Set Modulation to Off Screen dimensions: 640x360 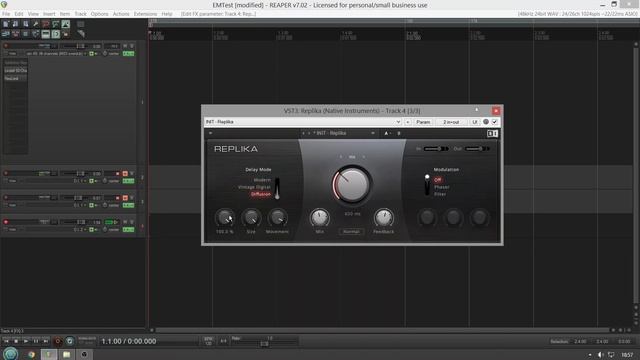click(x=438, y=180)
